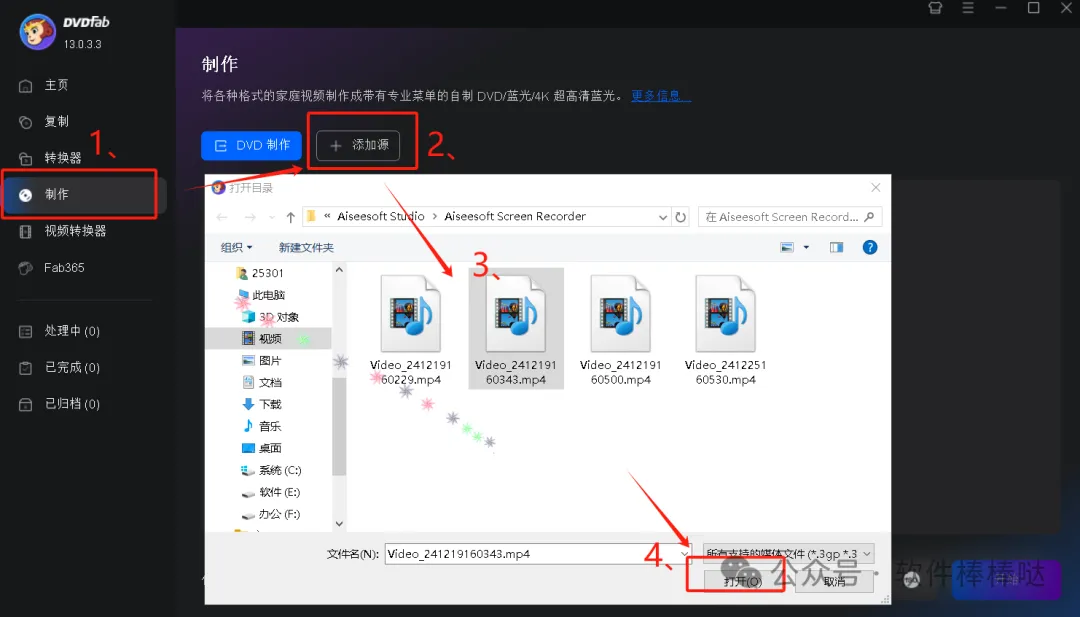
Task: Open the 转换器 module
Action: (x=50, y=158)
